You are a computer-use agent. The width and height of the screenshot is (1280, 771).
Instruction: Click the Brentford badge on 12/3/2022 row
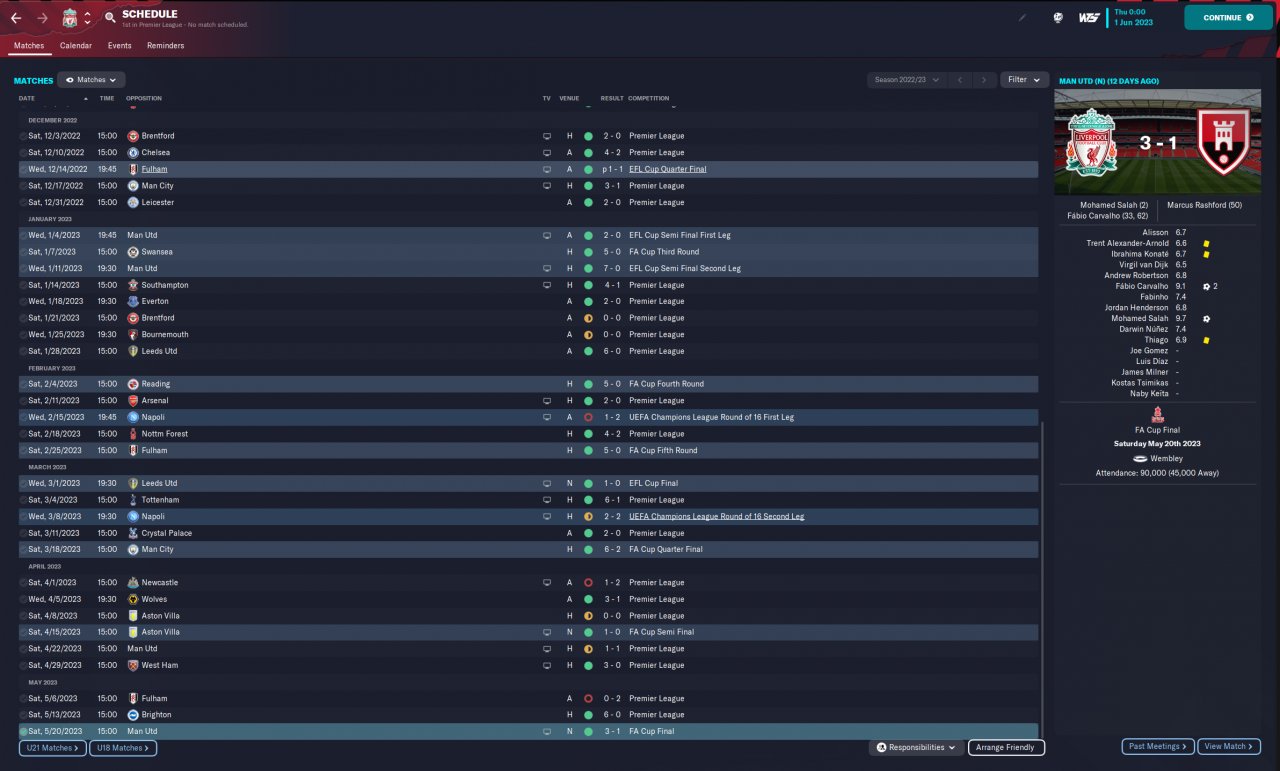pos(133,136)
